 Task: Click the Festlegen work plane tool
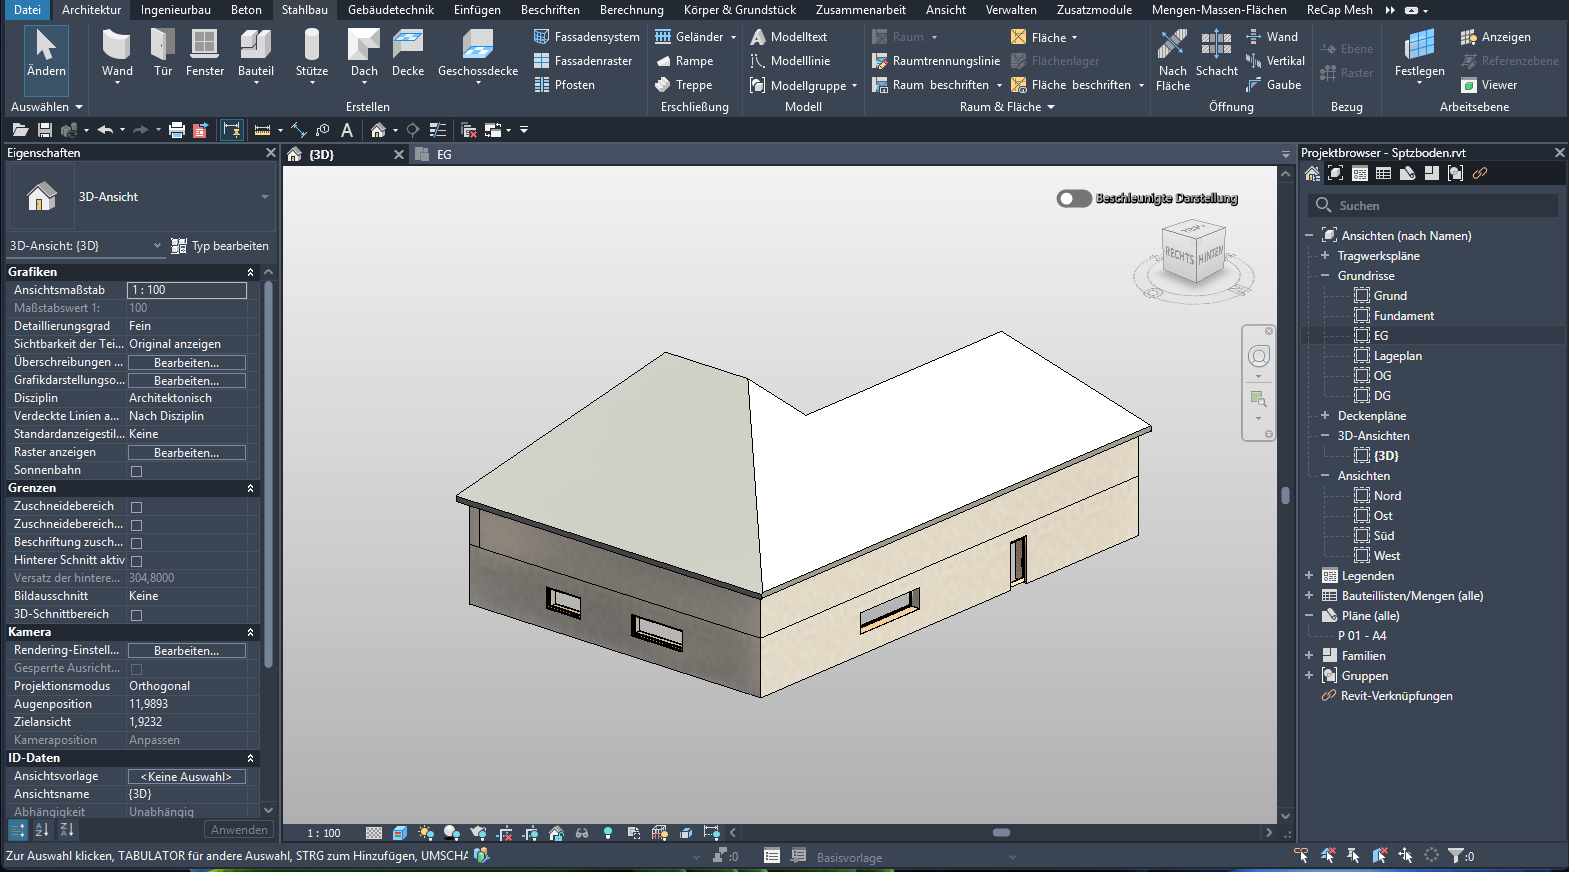point(1420,53)
